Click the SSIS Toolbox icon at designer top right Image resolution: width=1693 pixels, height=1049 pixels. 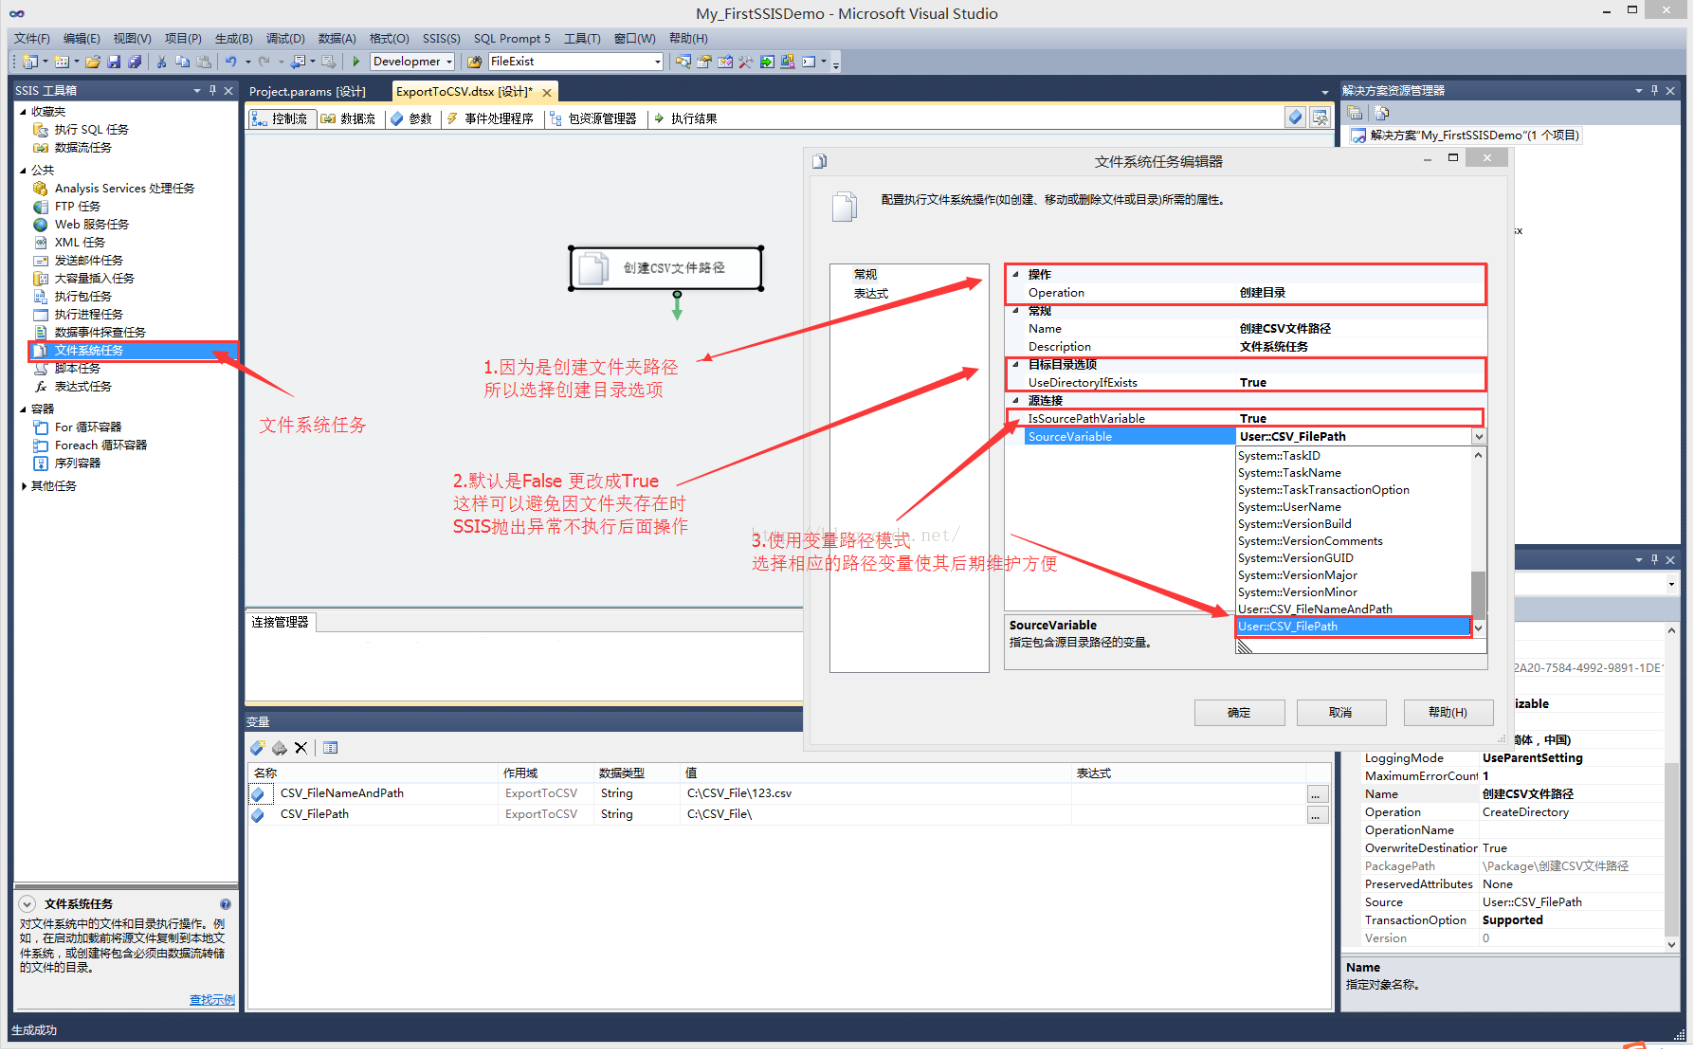[1321, 118]
